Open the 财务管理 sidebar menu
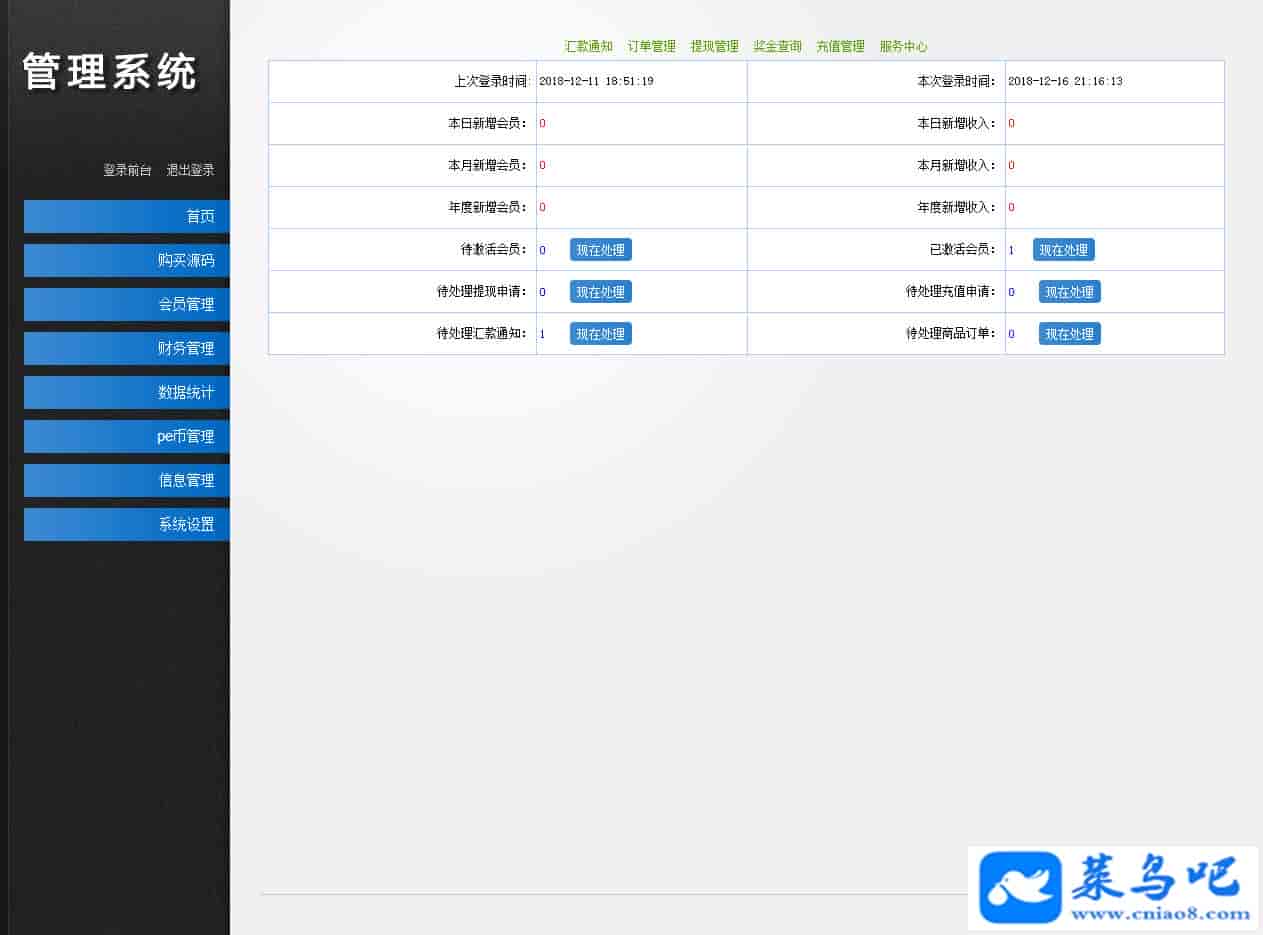 click(127, 348)
